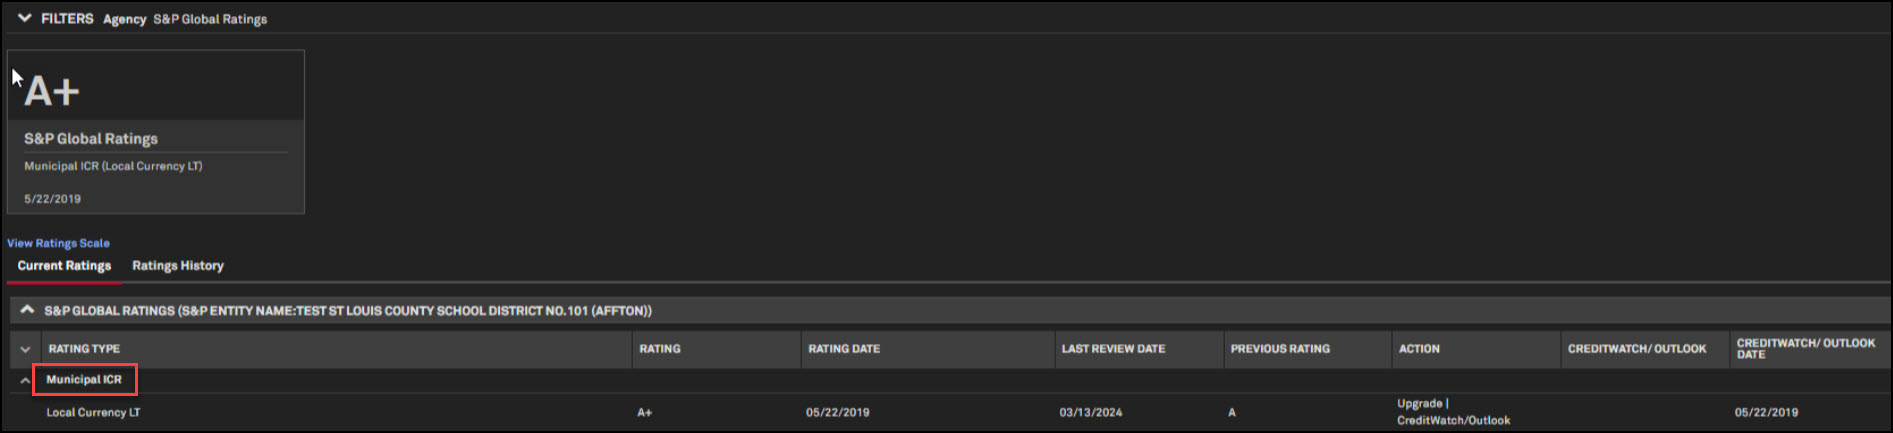Image resolution: width=1893 pixels, height=433 pixels.
Task: Click the Last Review Date column header
Action: [x=1113, y=349]
